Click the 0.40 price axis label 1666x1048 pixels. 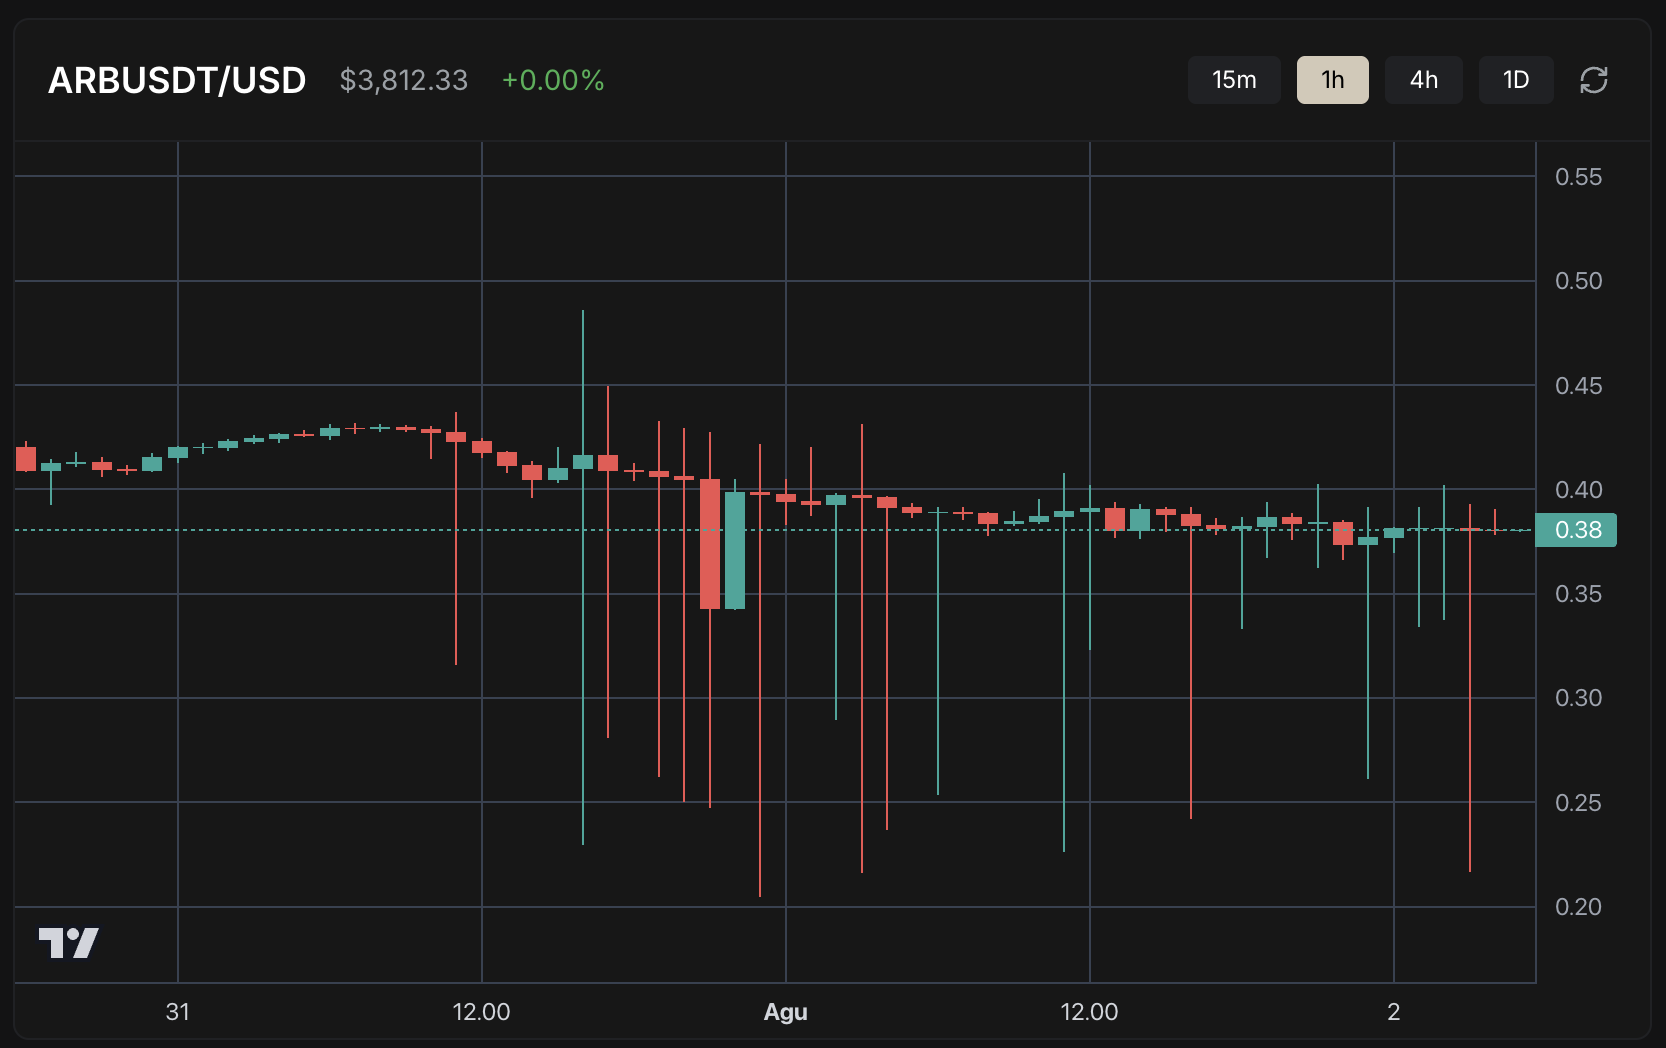pos(1578,490)
